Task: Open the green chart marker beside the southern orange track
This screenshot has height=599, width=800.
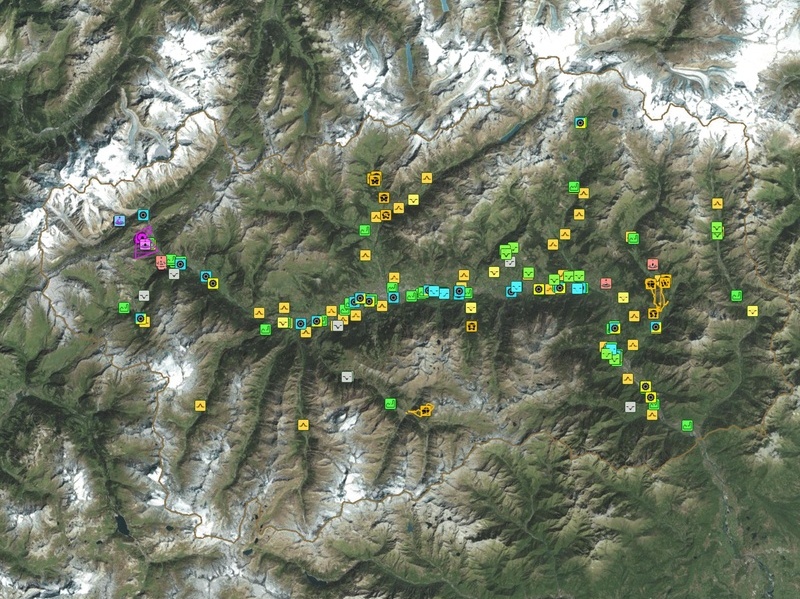Action: coord(390,404)
